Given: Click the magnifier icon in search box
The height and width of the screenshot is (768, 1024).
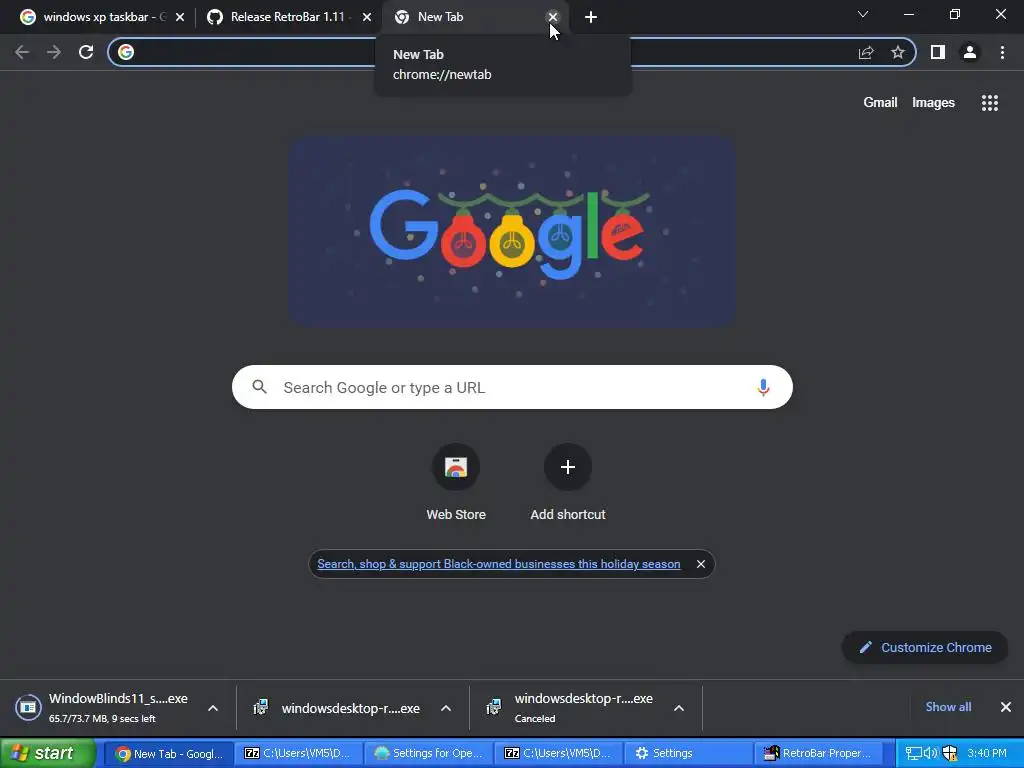Looking at the screenshot, I should [x=259, y=387].
